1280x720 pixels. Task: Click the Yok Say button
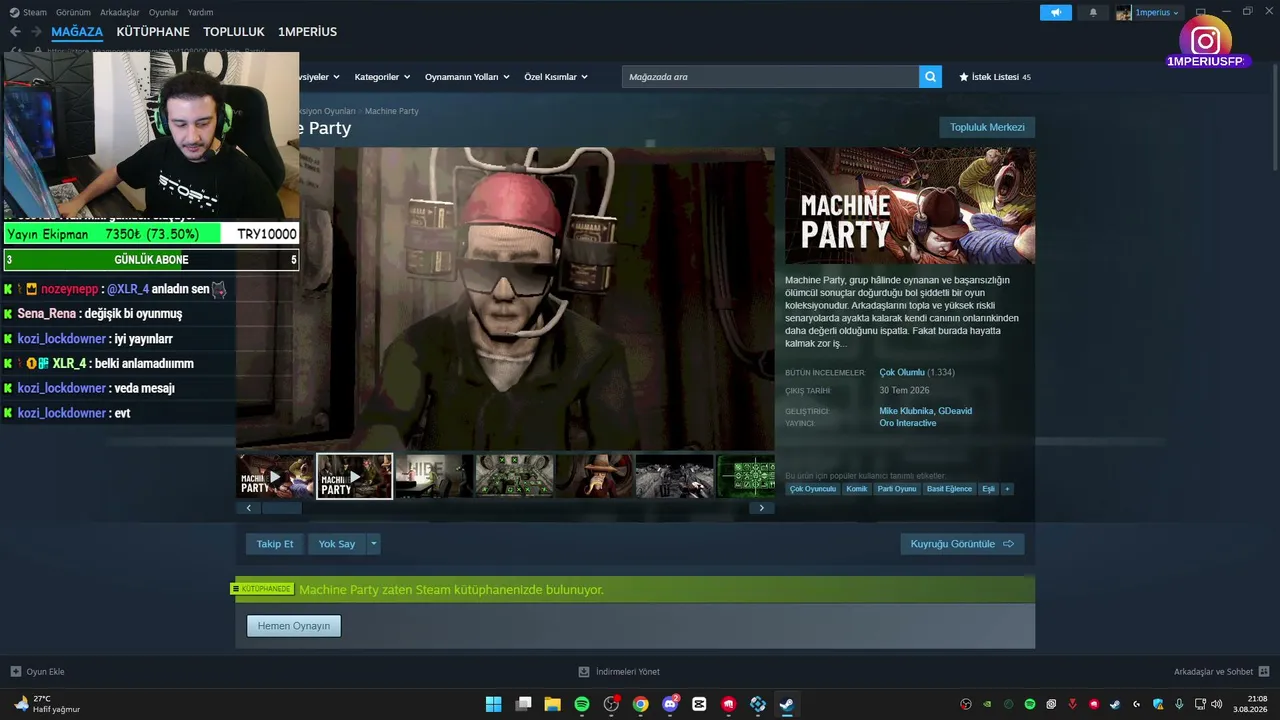click(x=337, y=544)
